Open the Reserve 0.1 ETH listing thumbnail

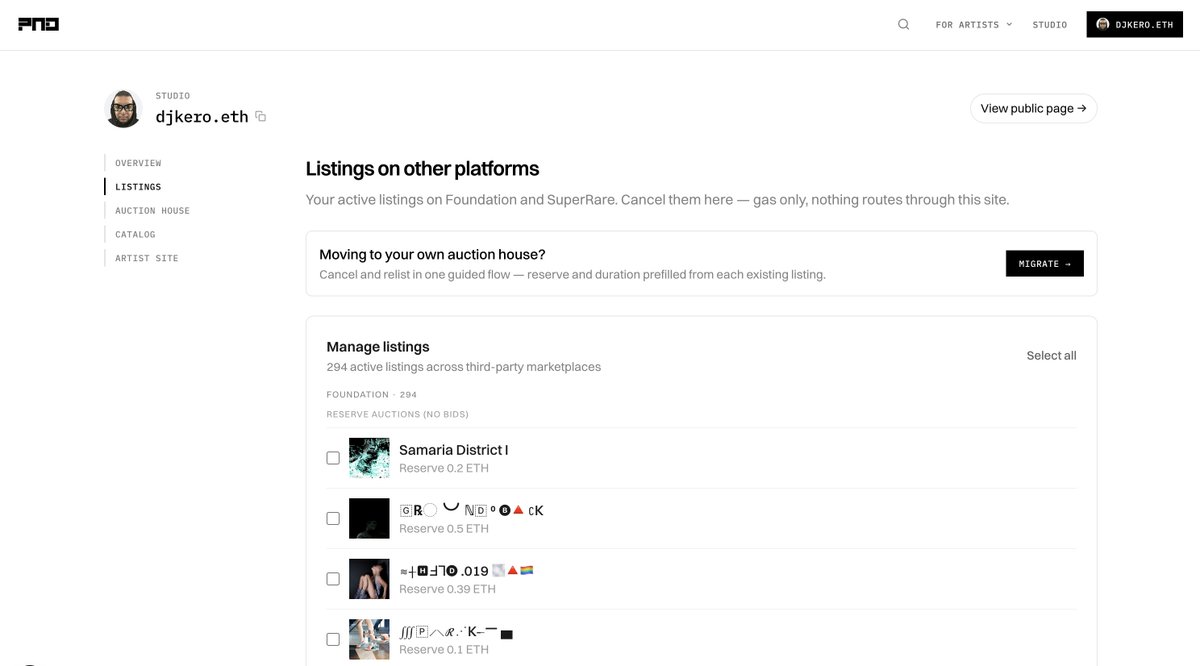point(369,640)
